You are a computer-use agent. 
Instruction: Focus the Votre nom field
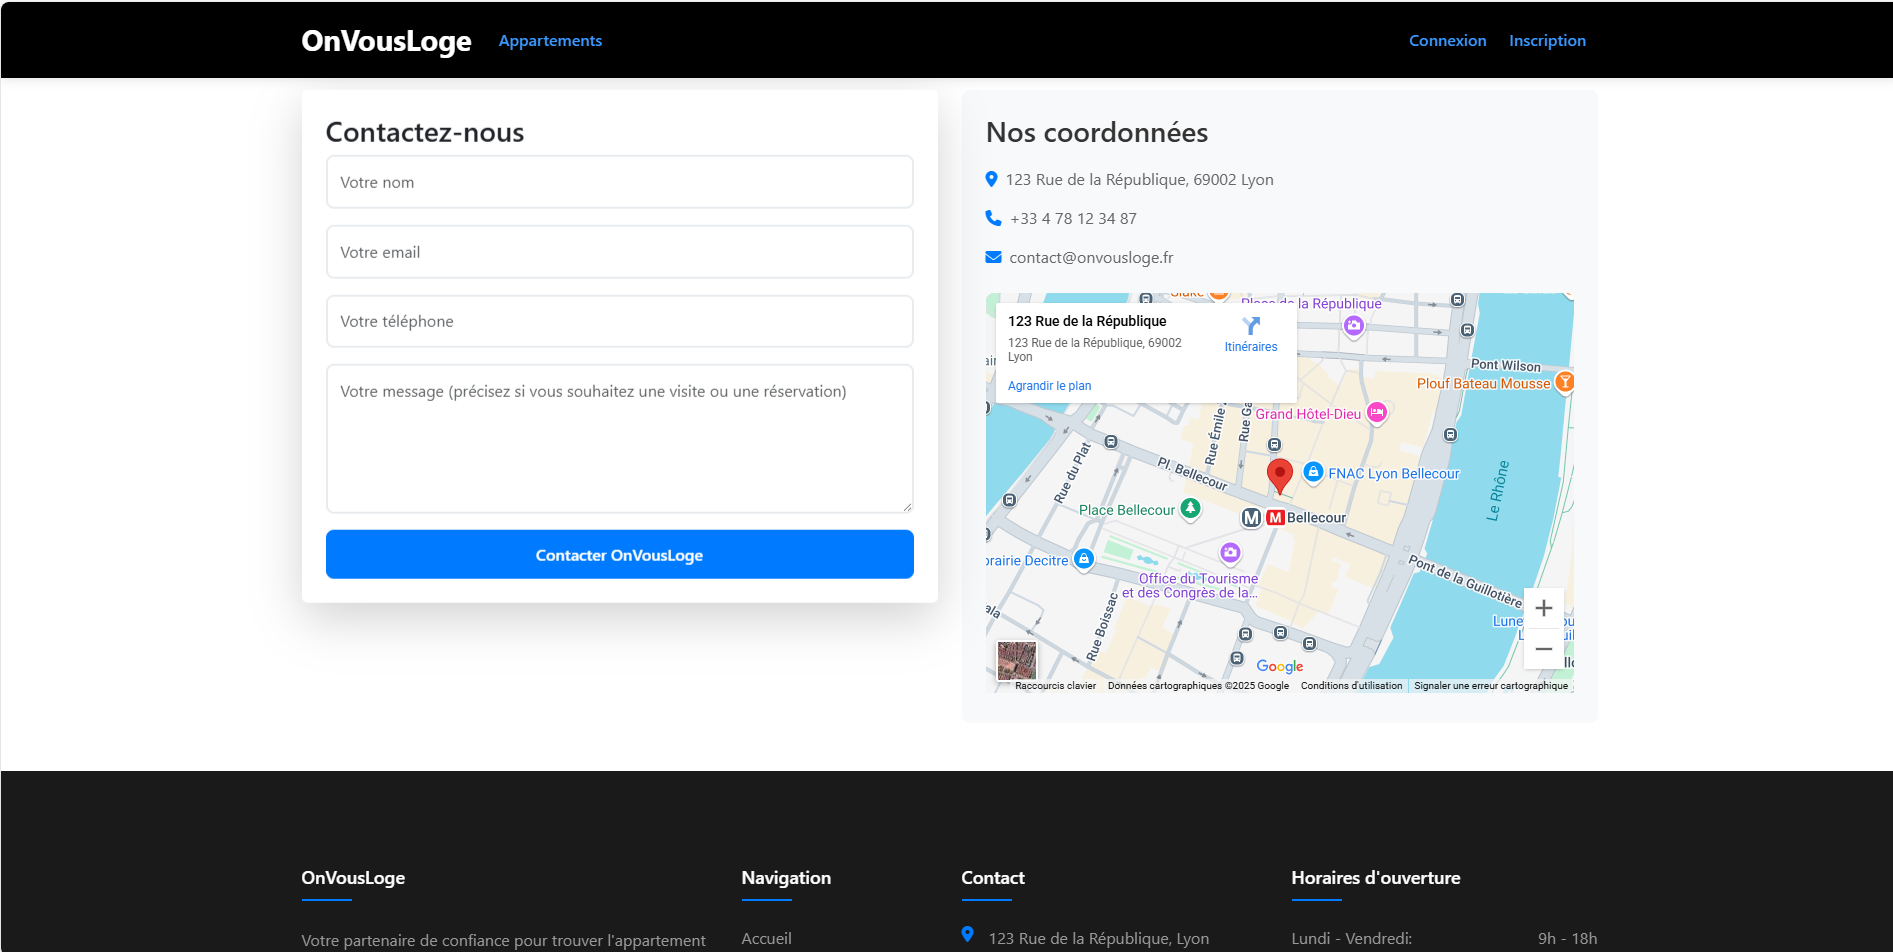[619, 182]
